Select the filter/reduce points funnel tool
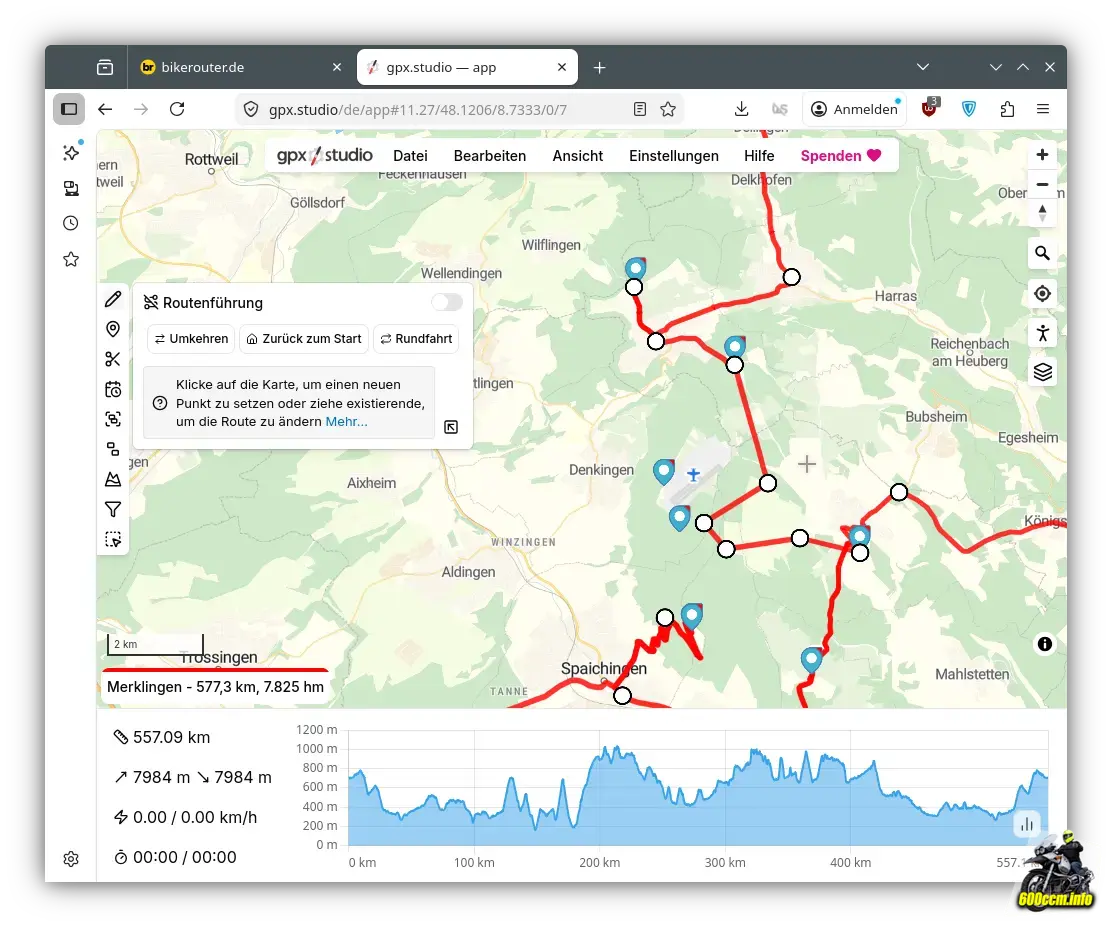 (113, 510)
